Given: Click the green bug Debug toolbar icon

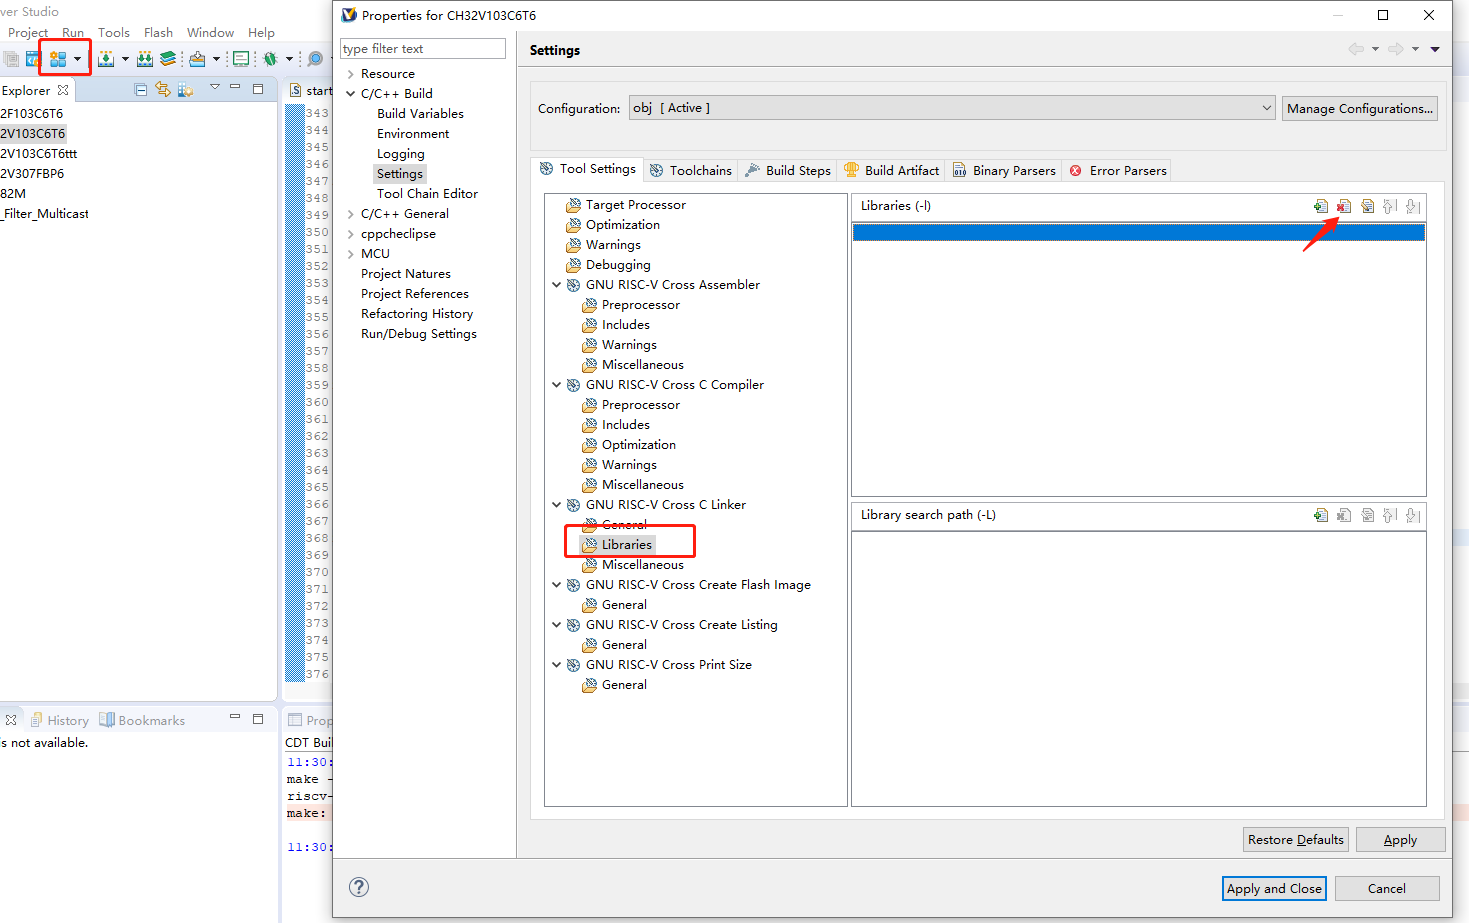Looking at the screenshot, I should click(x=270, y=59).
